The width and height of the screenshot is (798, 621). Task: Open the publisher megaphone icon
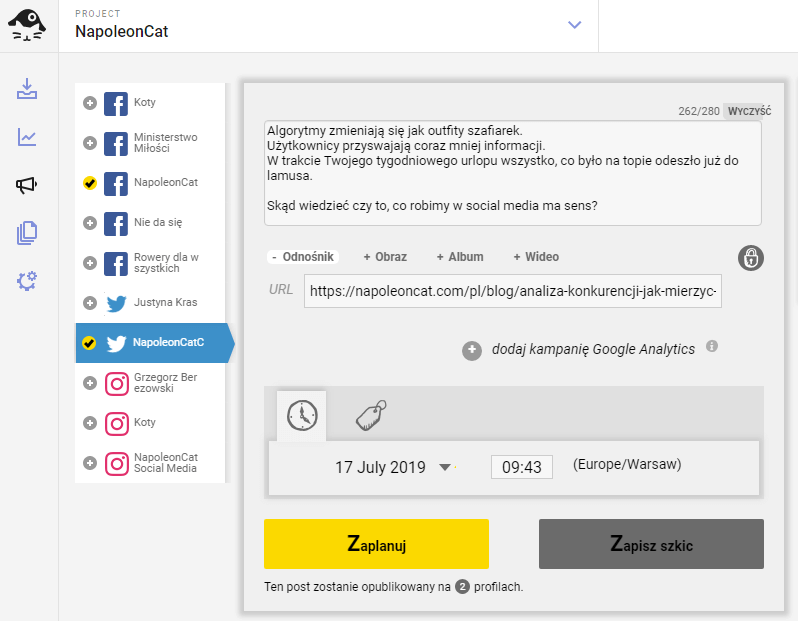click(26, 185)
